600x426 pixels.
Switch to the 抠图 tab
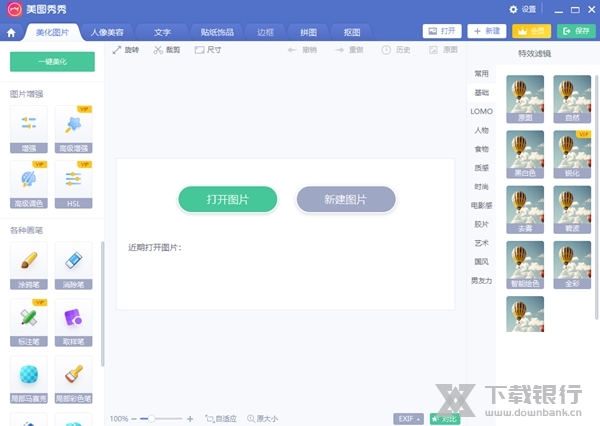(352, 33)
